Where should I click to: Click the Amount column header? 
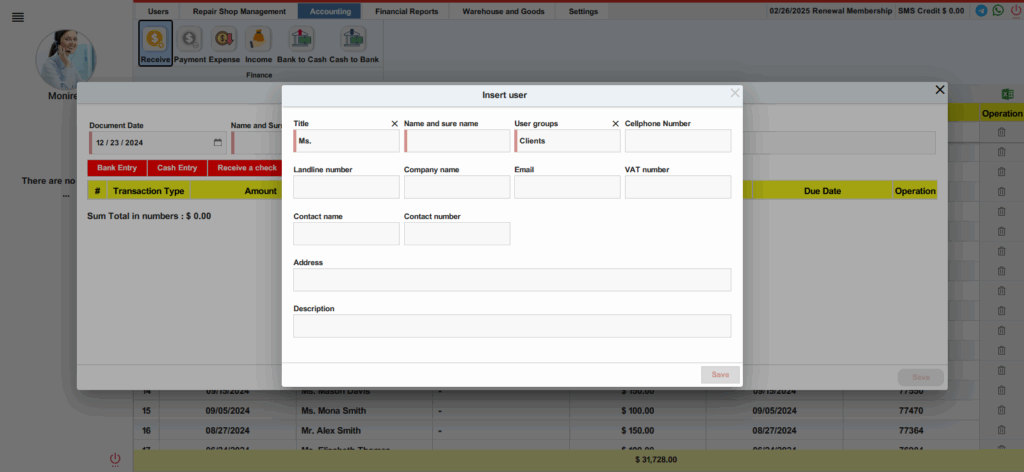[x=261, y=191]
